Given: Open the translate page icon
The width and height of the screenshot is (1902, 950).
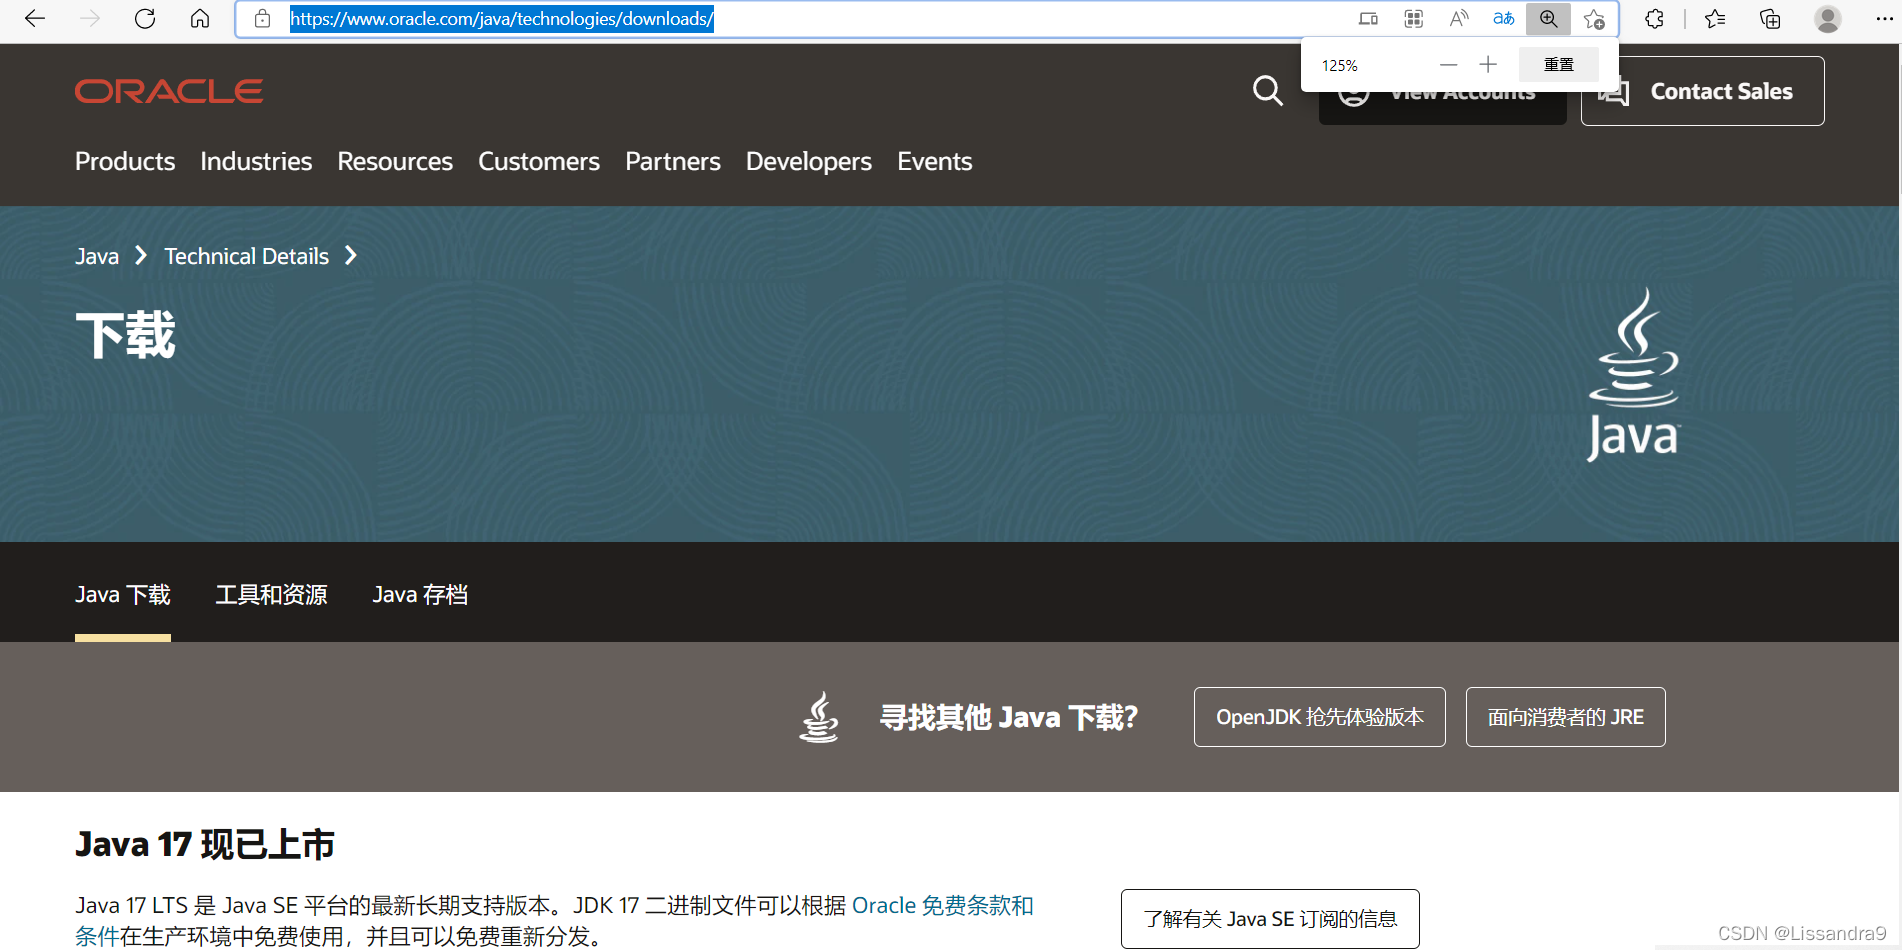Looking at the screenshot, I should click(1504, 19).
